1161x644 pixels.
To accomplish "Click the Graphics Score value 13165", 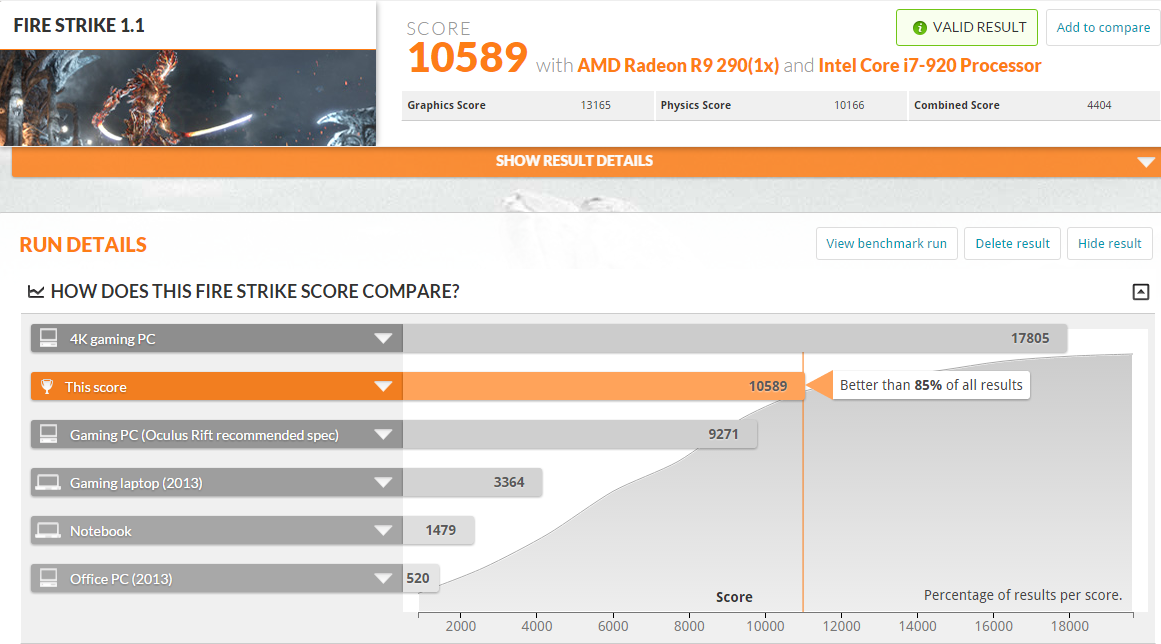I will (x=595, y=105).
